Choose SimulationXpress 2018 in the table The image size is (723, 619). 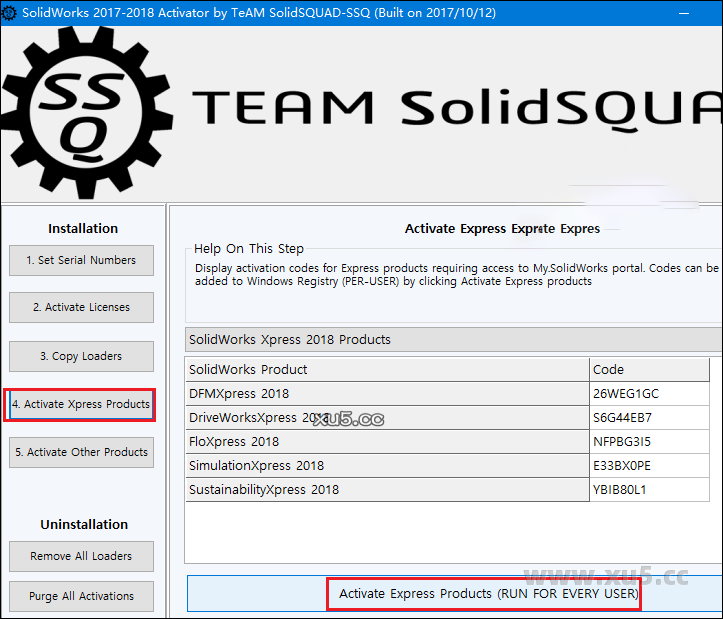coord(386,466)
